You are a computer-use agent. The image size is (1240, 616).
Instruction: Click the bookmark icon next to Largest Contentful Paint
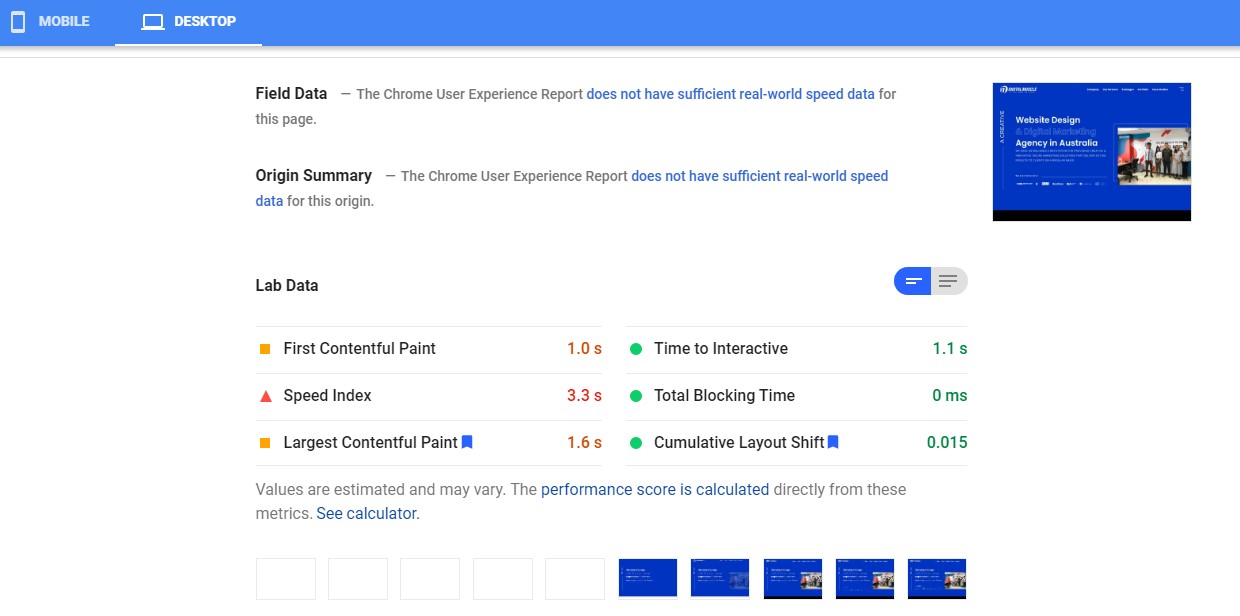[466, 441]
